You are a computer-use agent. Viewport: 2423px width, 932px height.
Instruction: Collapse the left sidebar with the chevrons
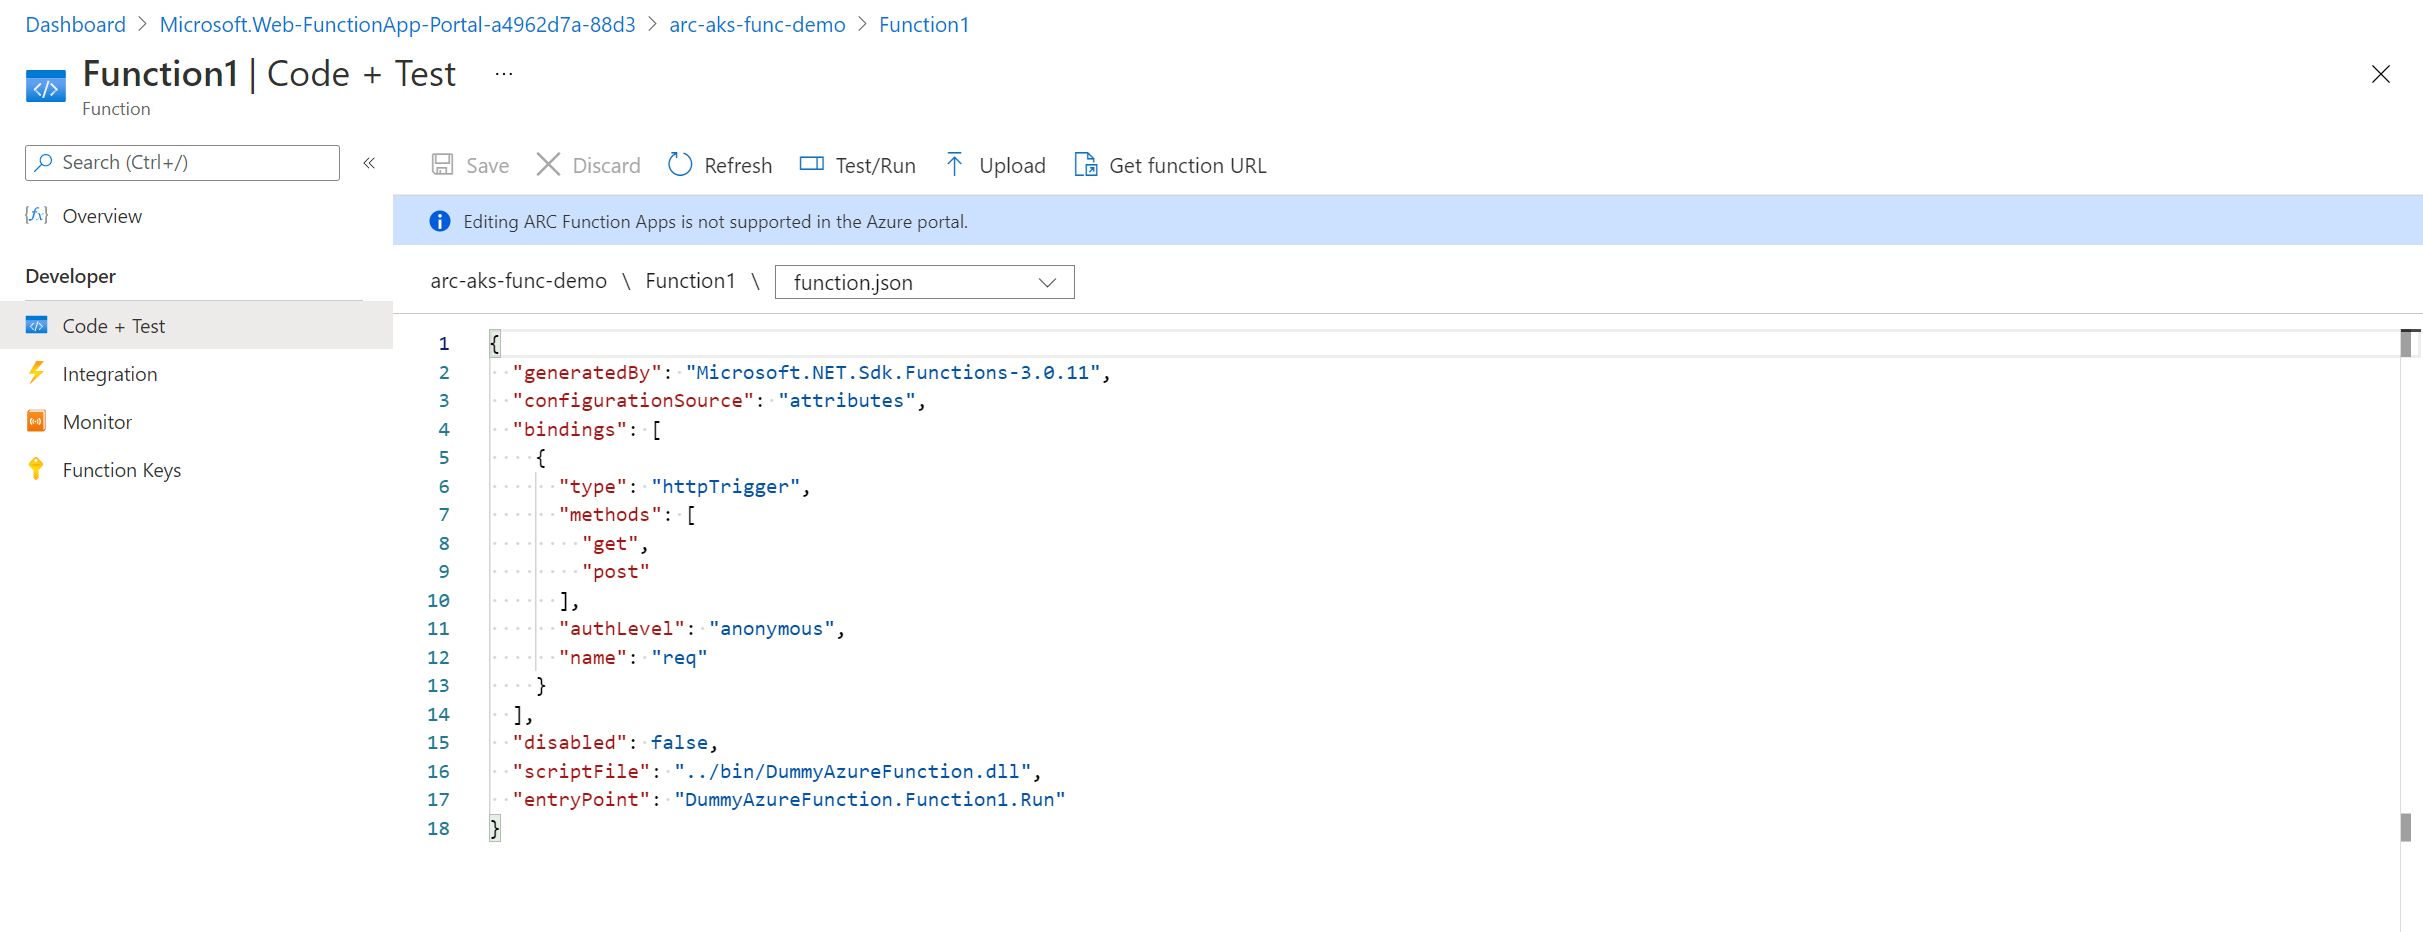[369, 163]
